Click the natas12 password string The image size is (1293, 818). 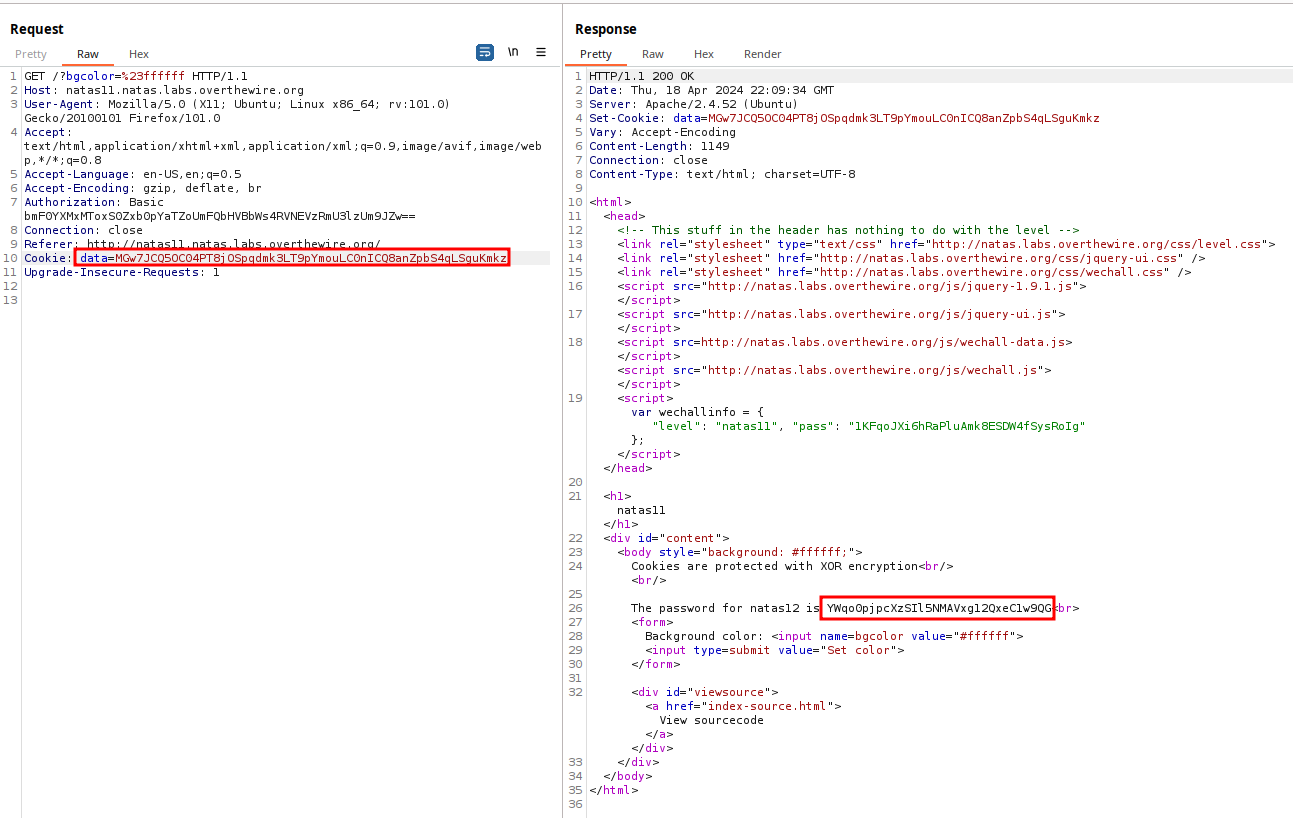(x=939, y=608)
